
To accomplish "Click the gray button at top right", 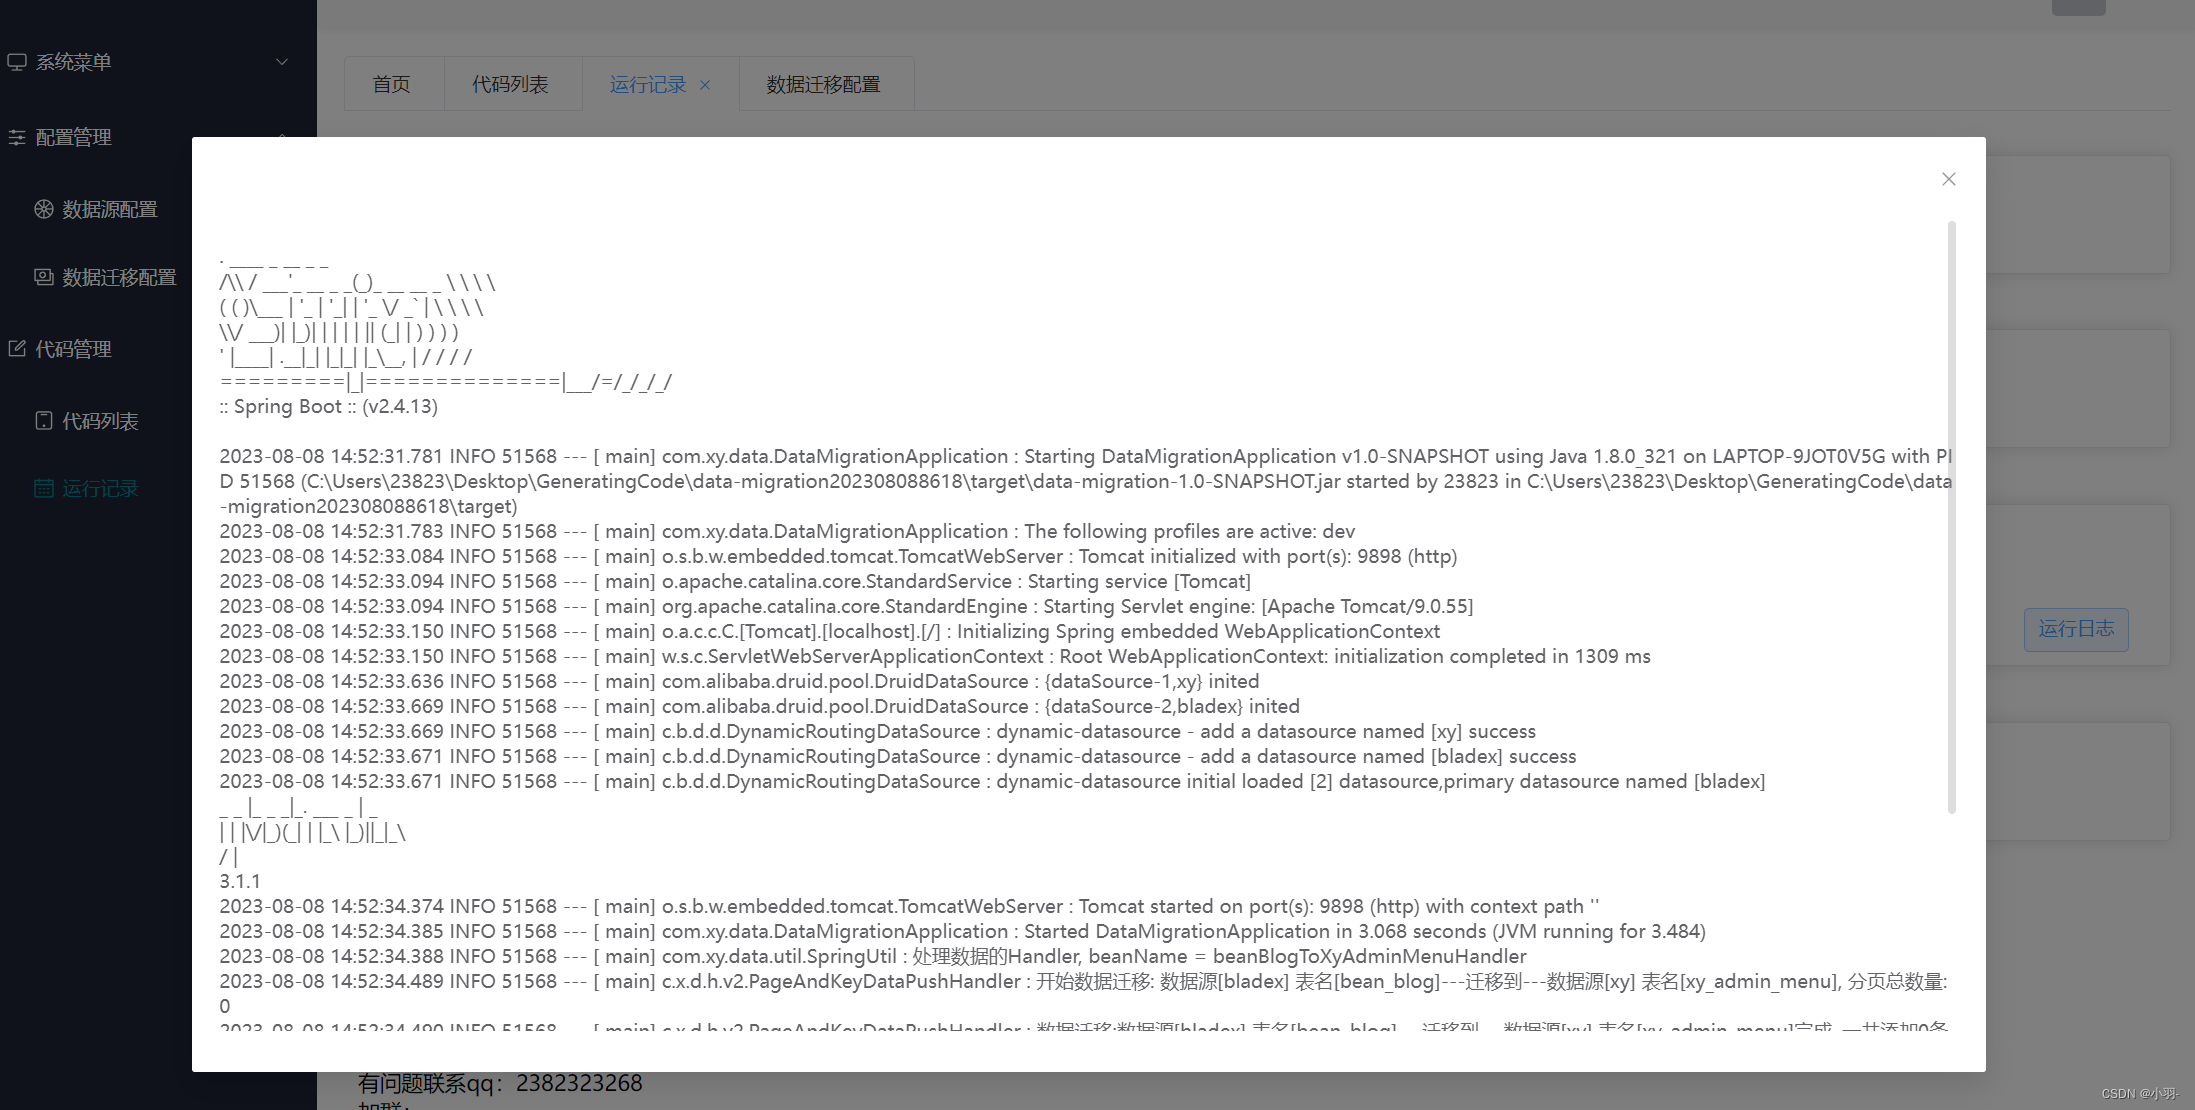I will (x=2078, y=7).
